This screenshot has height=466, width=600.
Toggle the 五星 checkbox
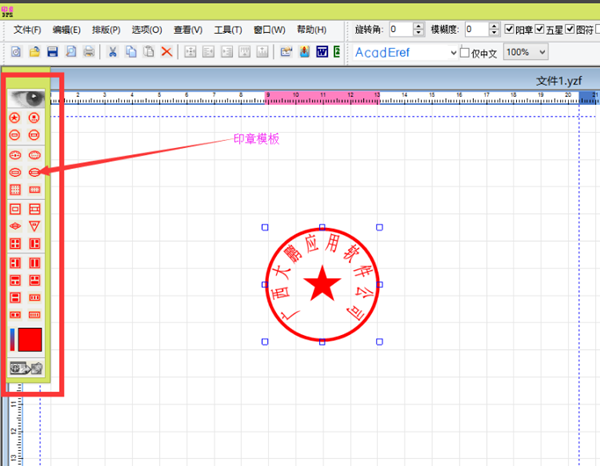click(x=540, y=29)
